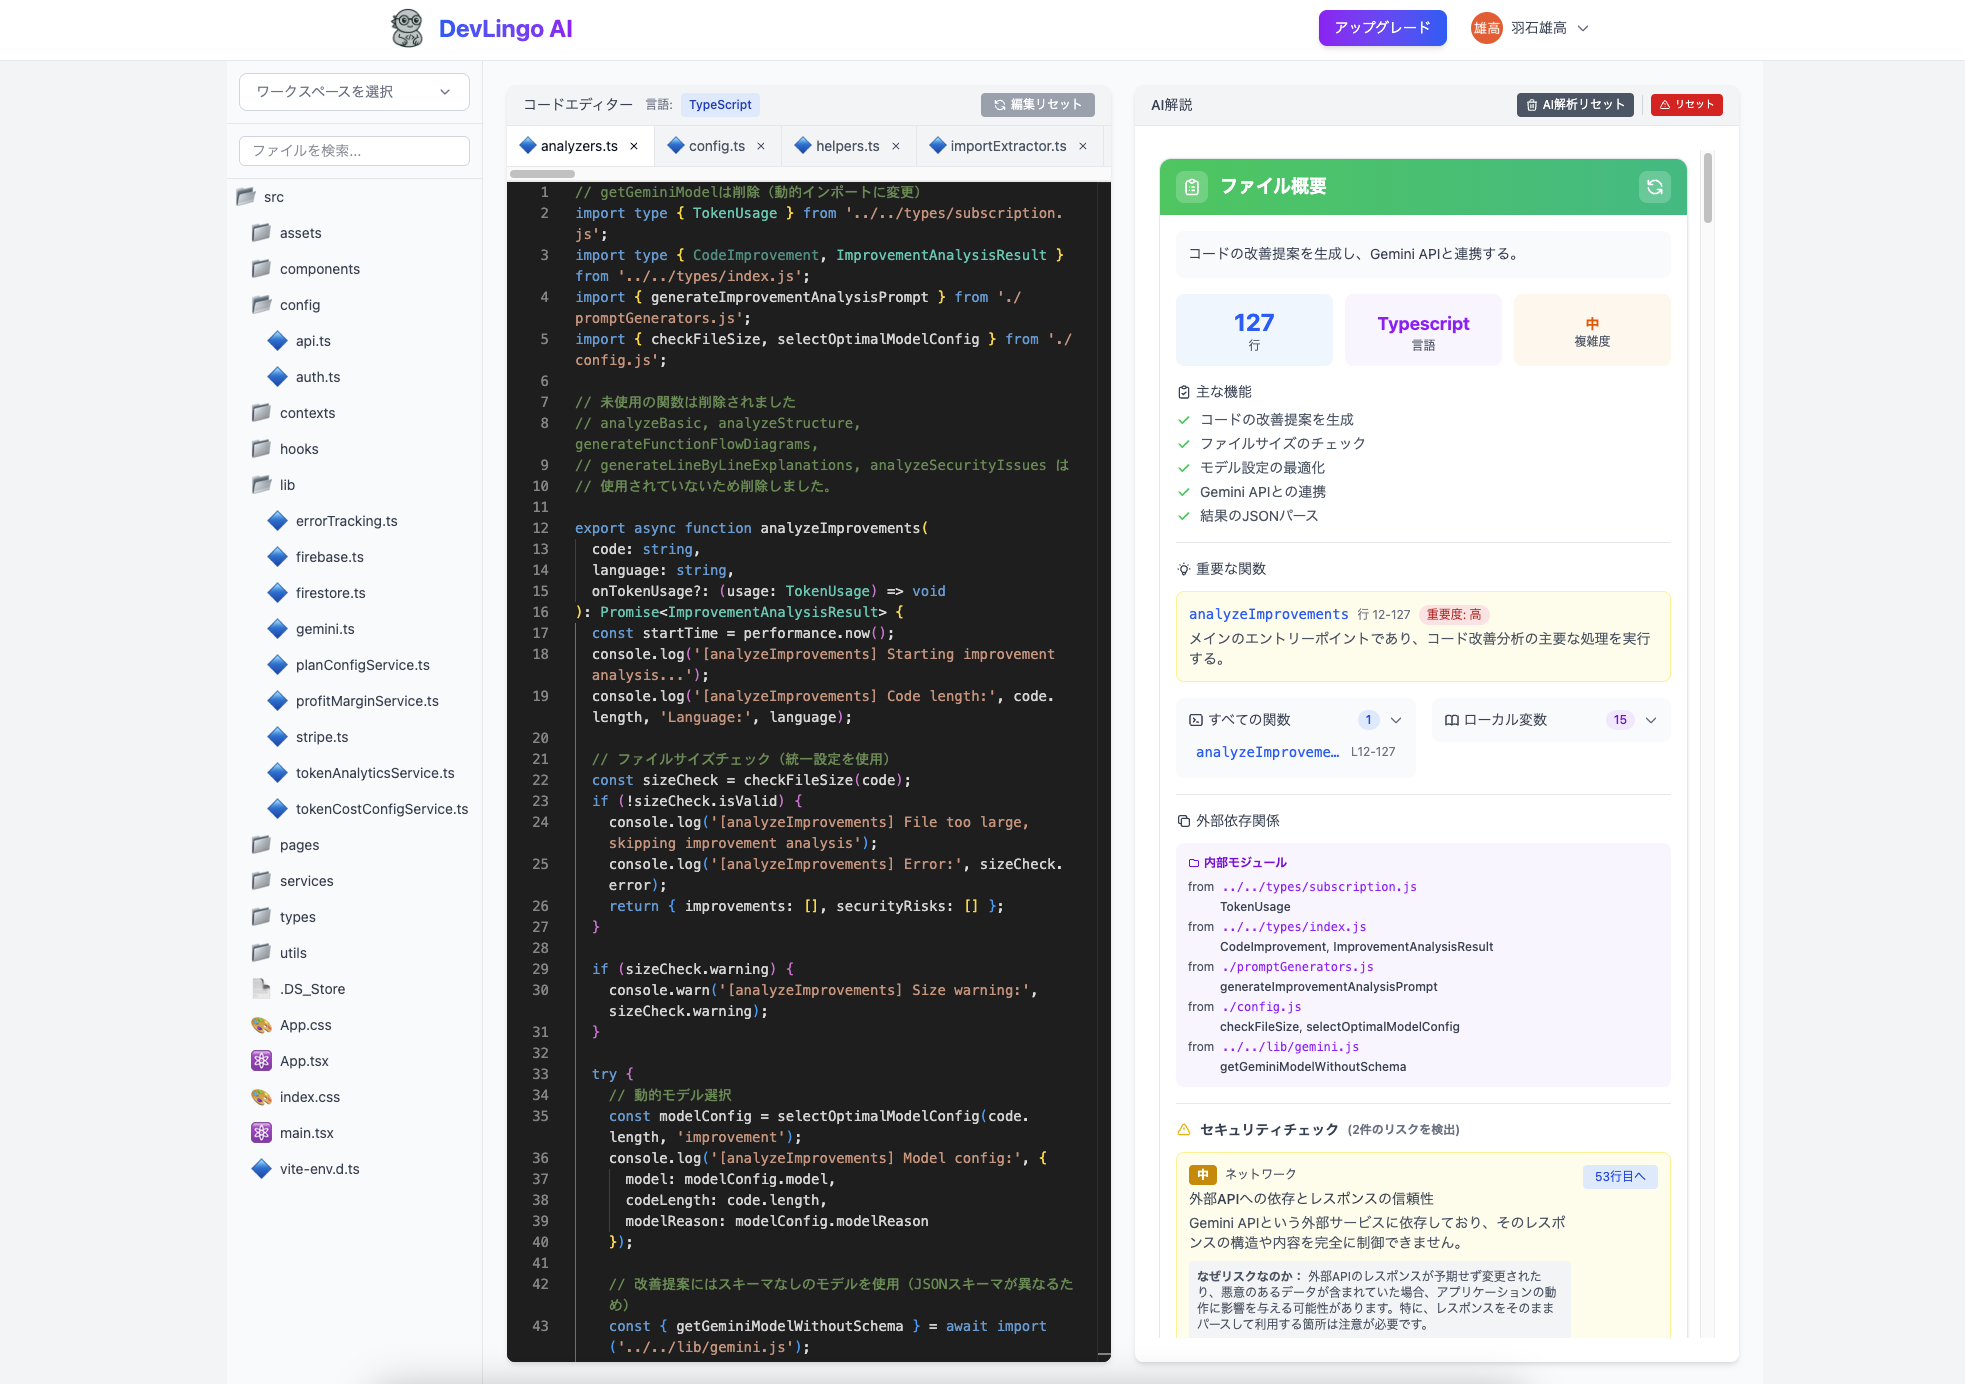Close the helpers.ts tab
The height and width of the screenshot is (1384, 1965).
896,146
